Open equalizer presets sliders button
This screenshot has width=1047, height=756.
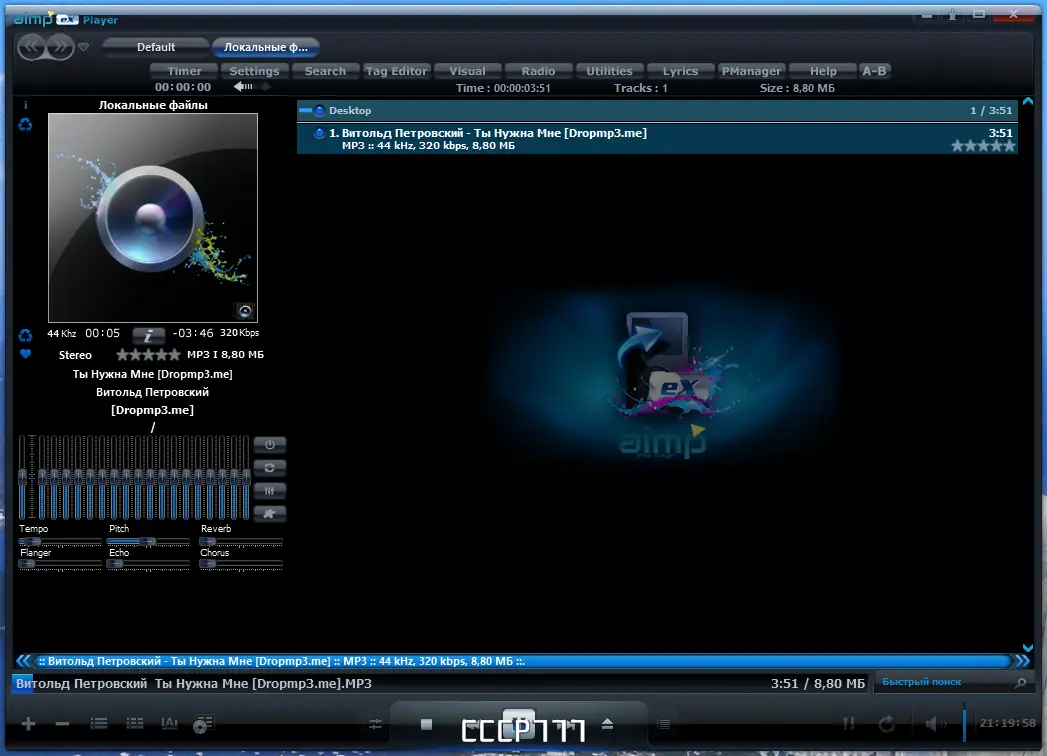[270, 491]
